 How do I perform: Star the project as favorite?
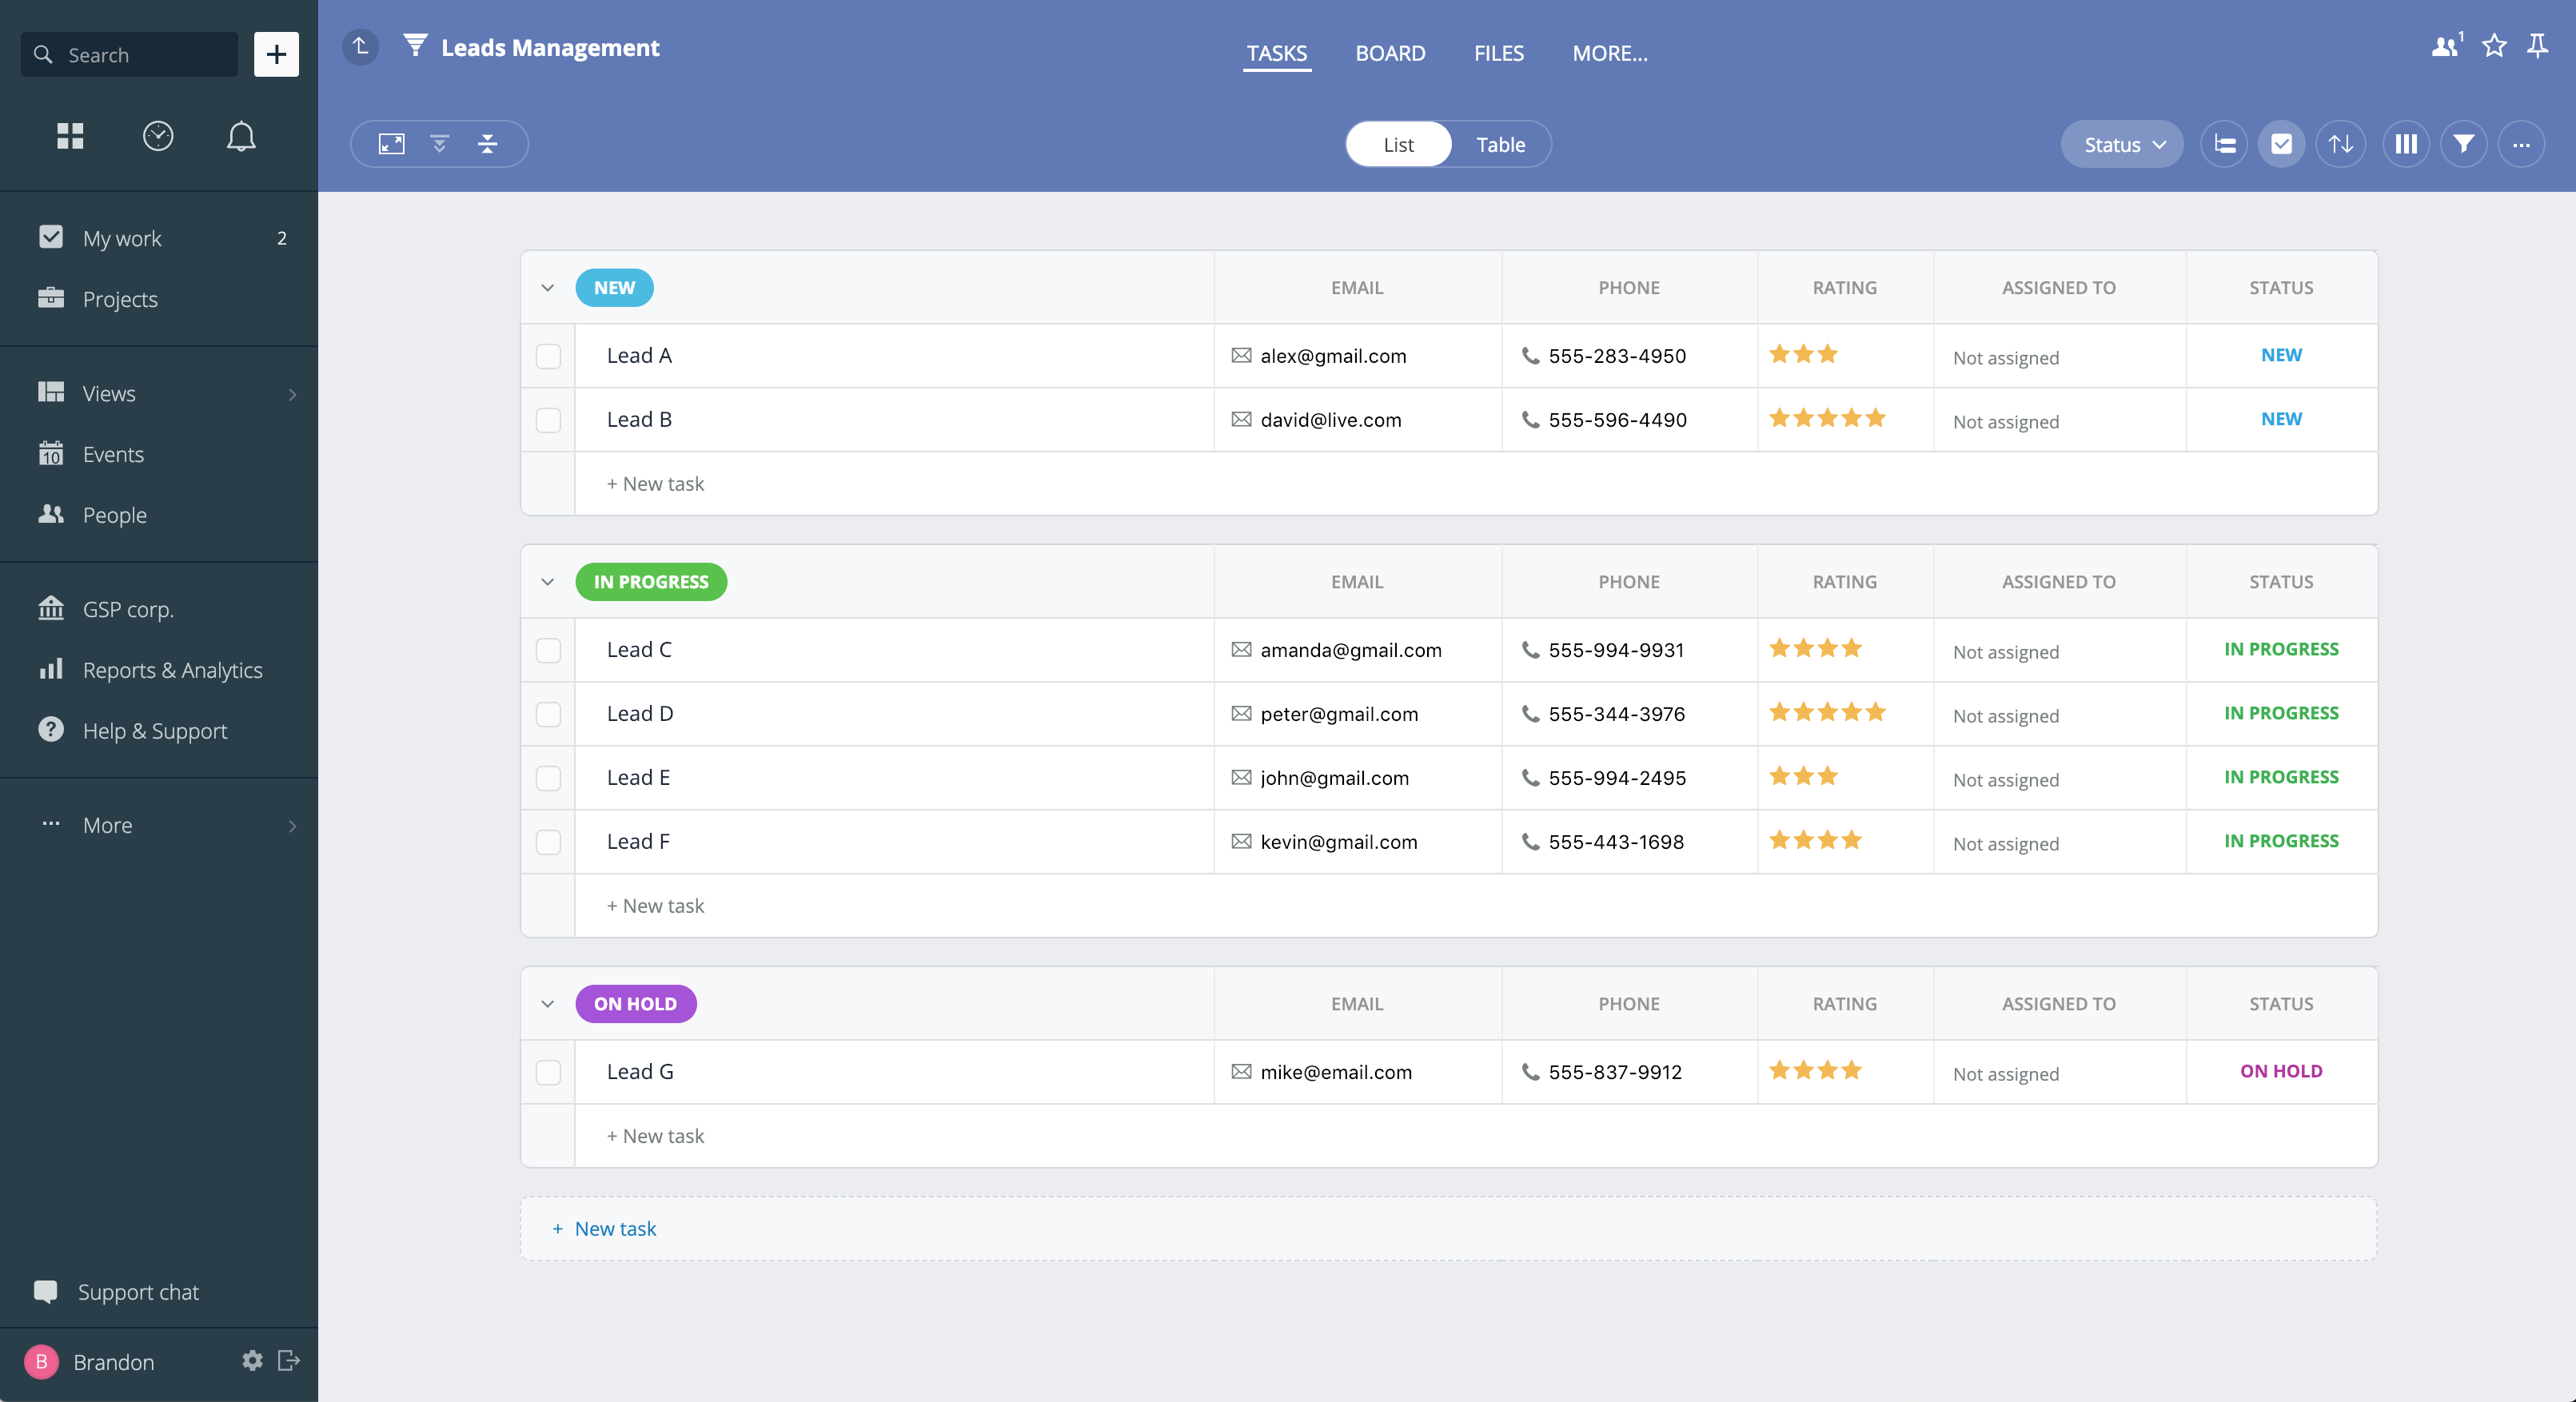pos(2494,45)
